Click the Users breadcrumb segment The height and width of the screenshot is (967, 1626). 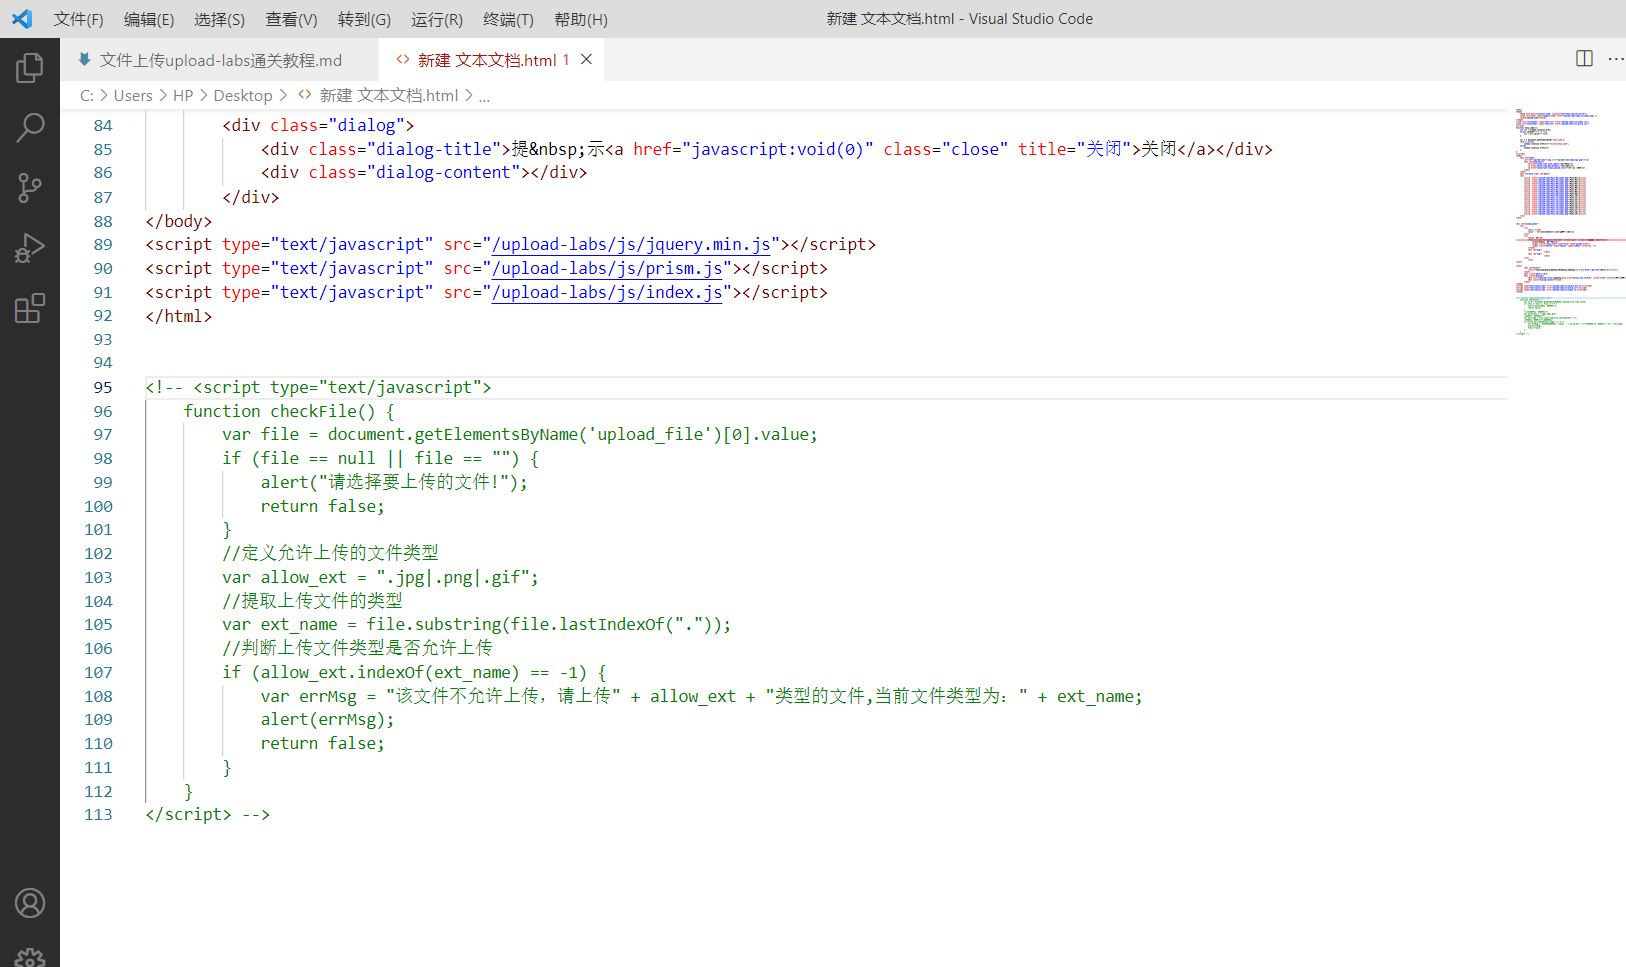[133, 95]
